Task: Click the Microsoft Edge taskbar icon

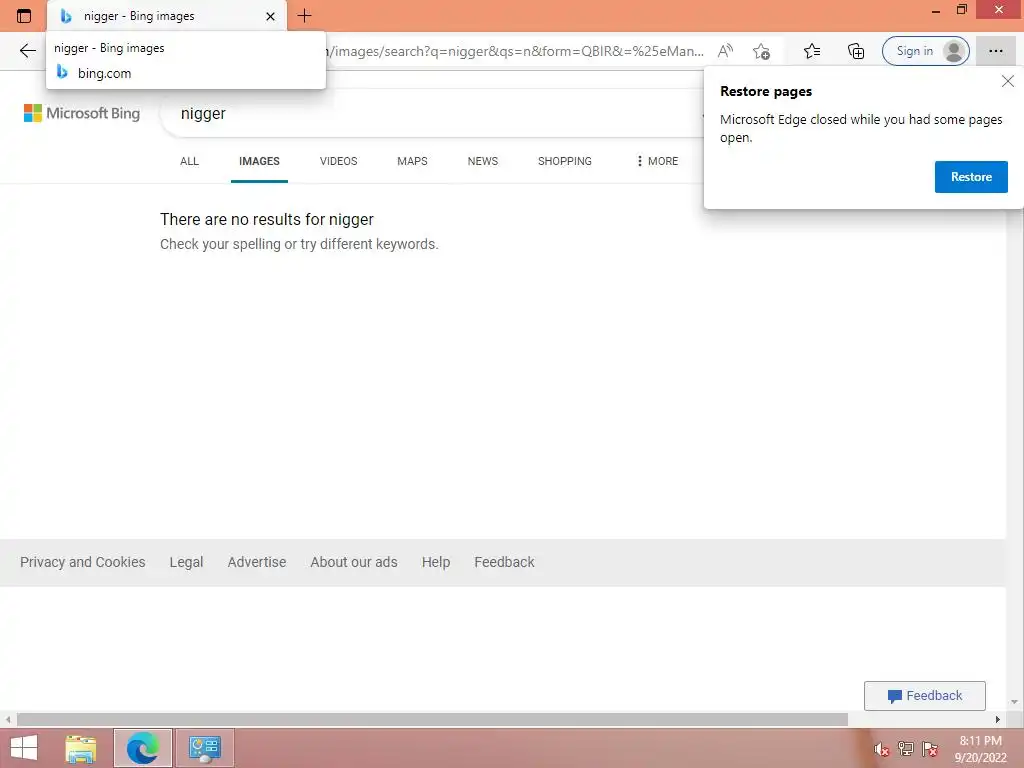Action: pos(142,748)
